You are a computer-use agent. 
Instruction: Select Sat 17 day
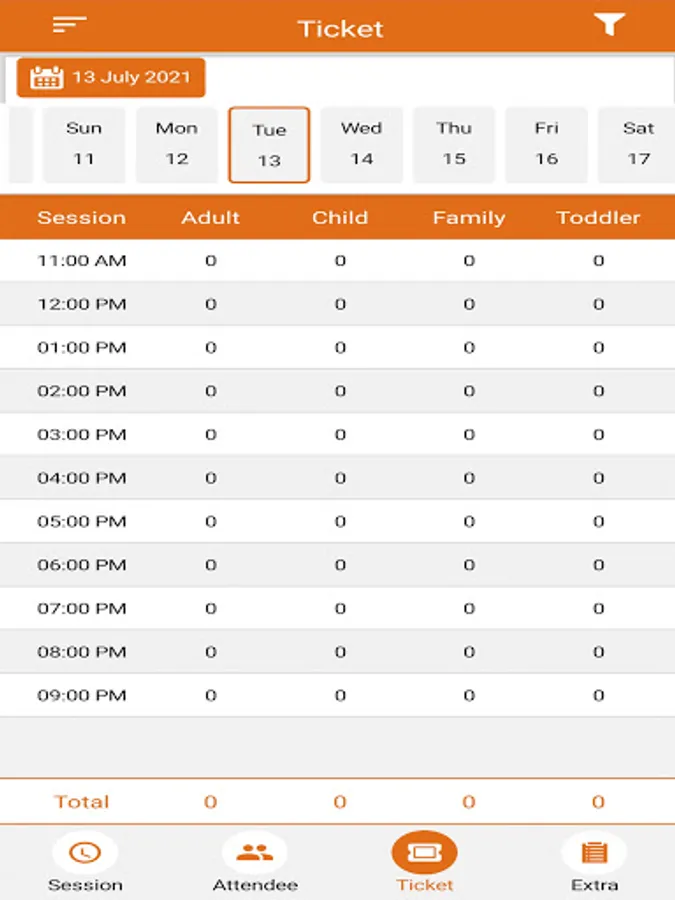637,145
